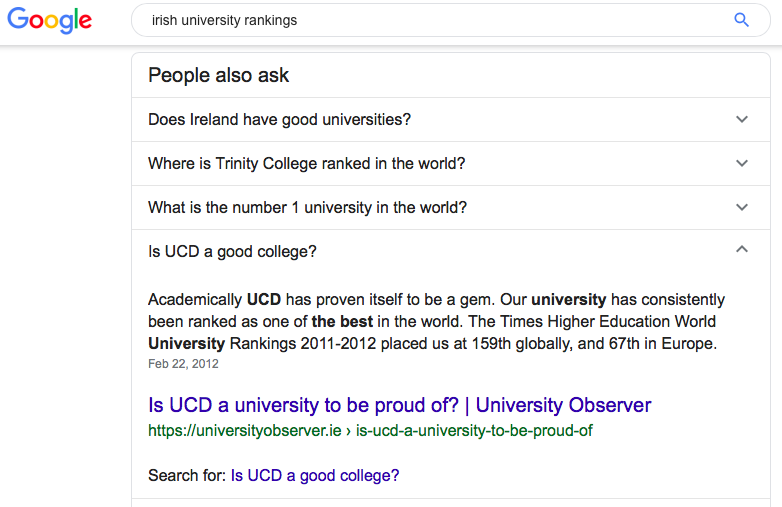
Task: Click the Google logo
Action: click(x=49, y=20)
